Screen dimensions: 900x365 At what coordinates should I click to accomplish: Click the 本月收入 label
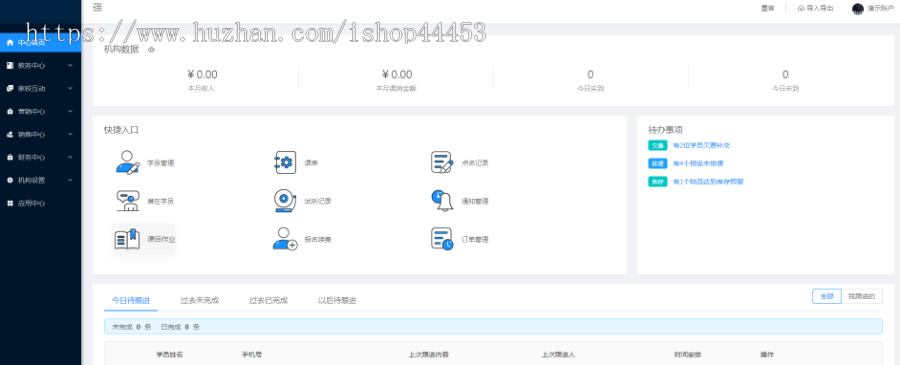pos(201,88)
